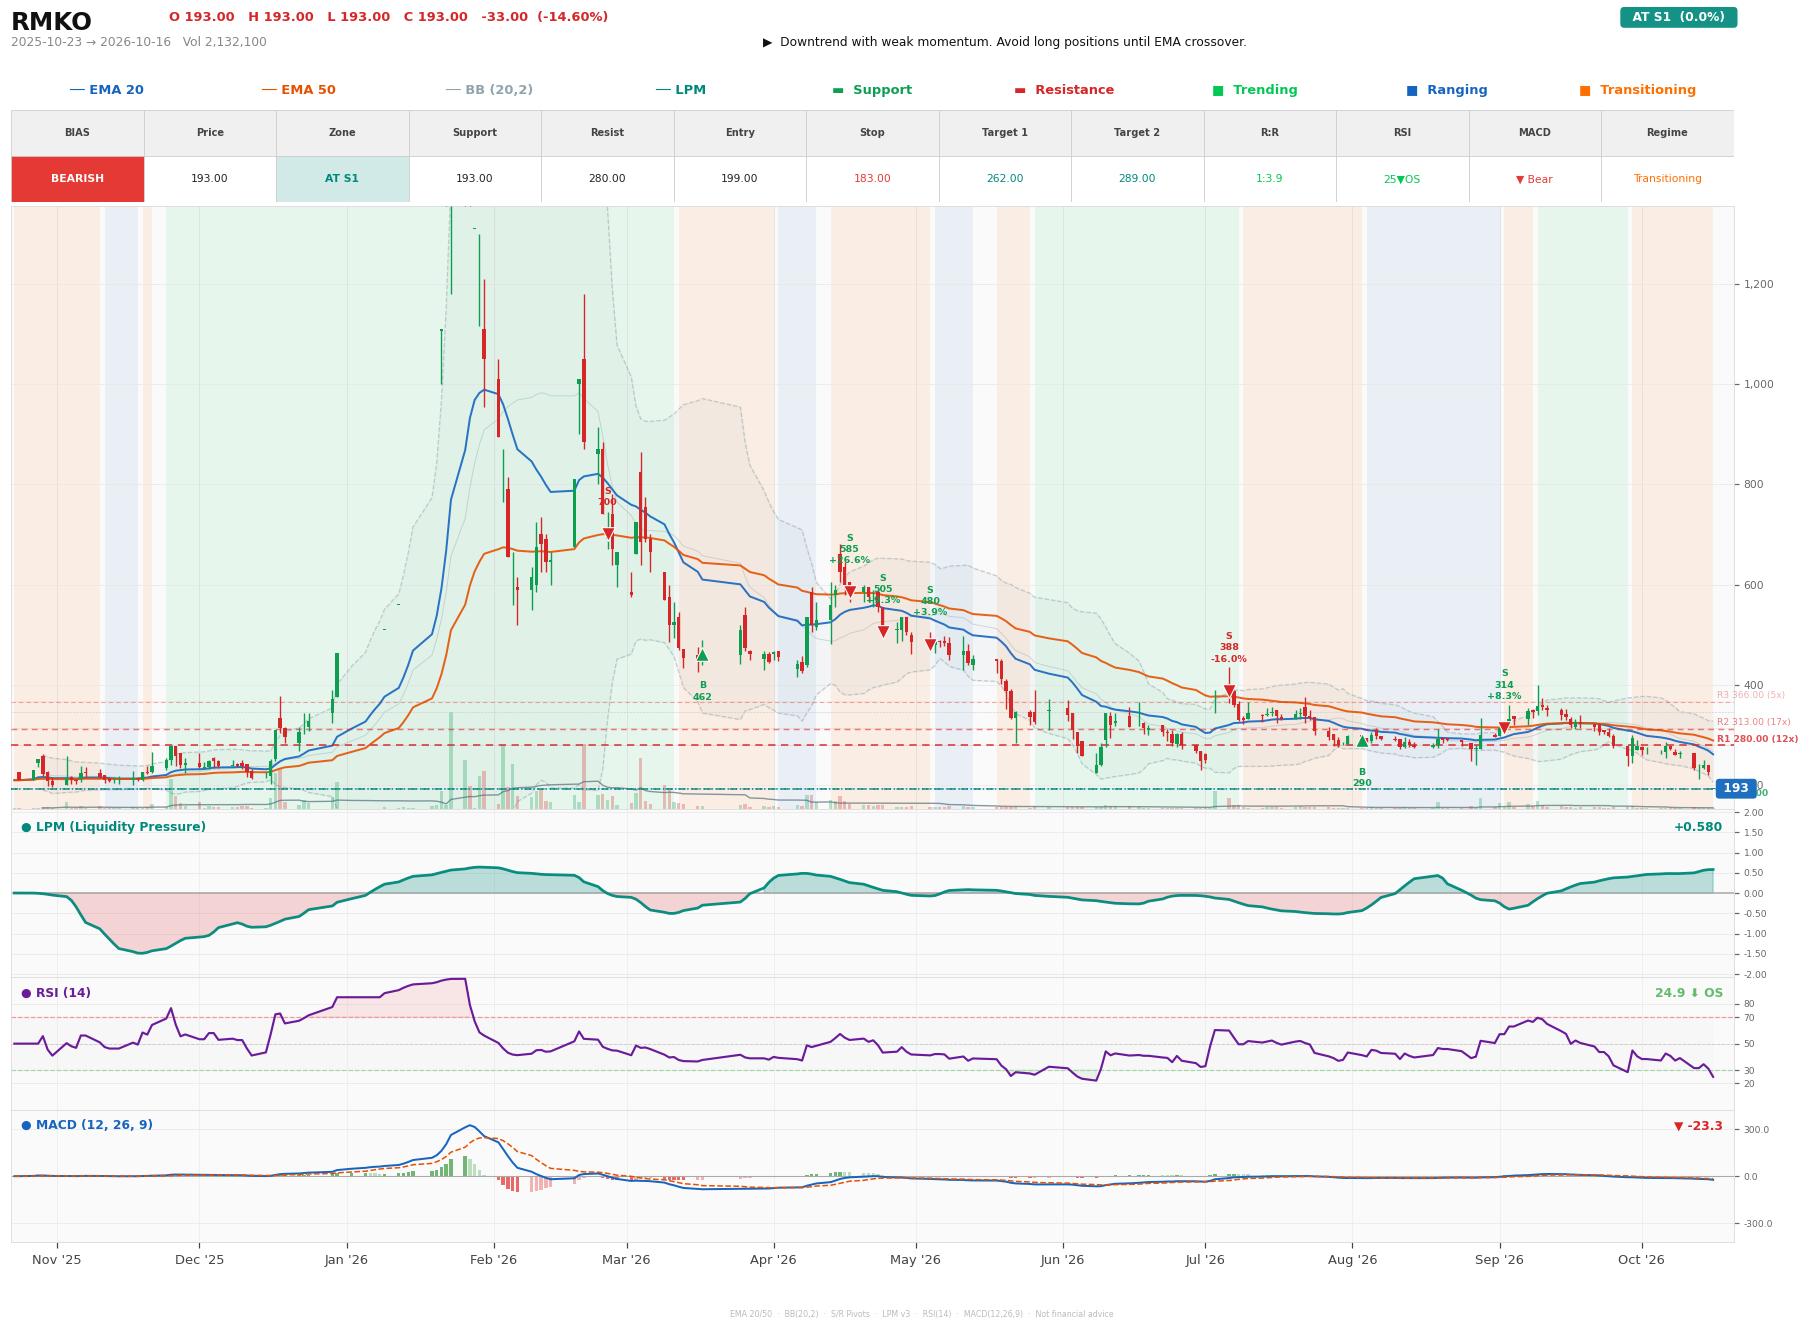This screenshot has height=1330, width=1809.
Task: Click the MACD Bear cell
Action: (x=1534, y=179)
